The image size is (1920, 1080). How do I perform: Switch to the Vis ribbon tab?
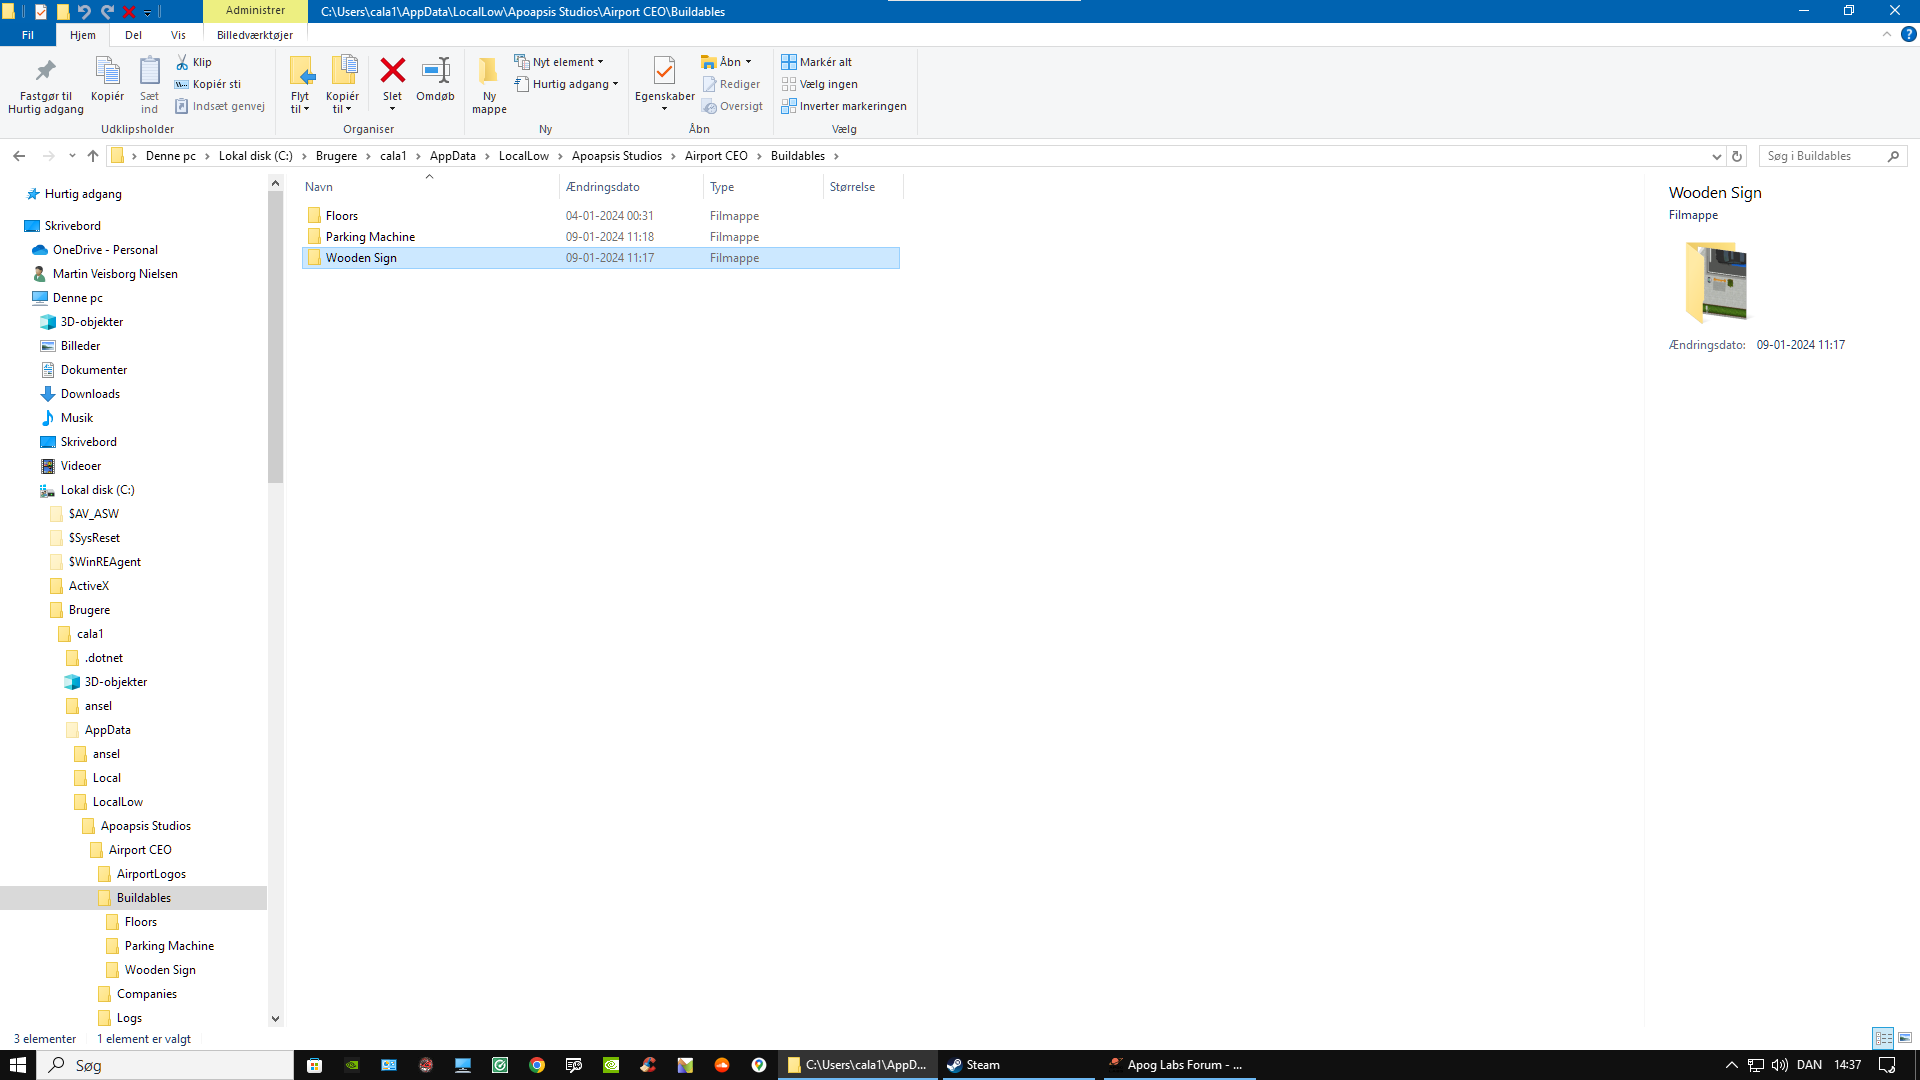(178, 35)
